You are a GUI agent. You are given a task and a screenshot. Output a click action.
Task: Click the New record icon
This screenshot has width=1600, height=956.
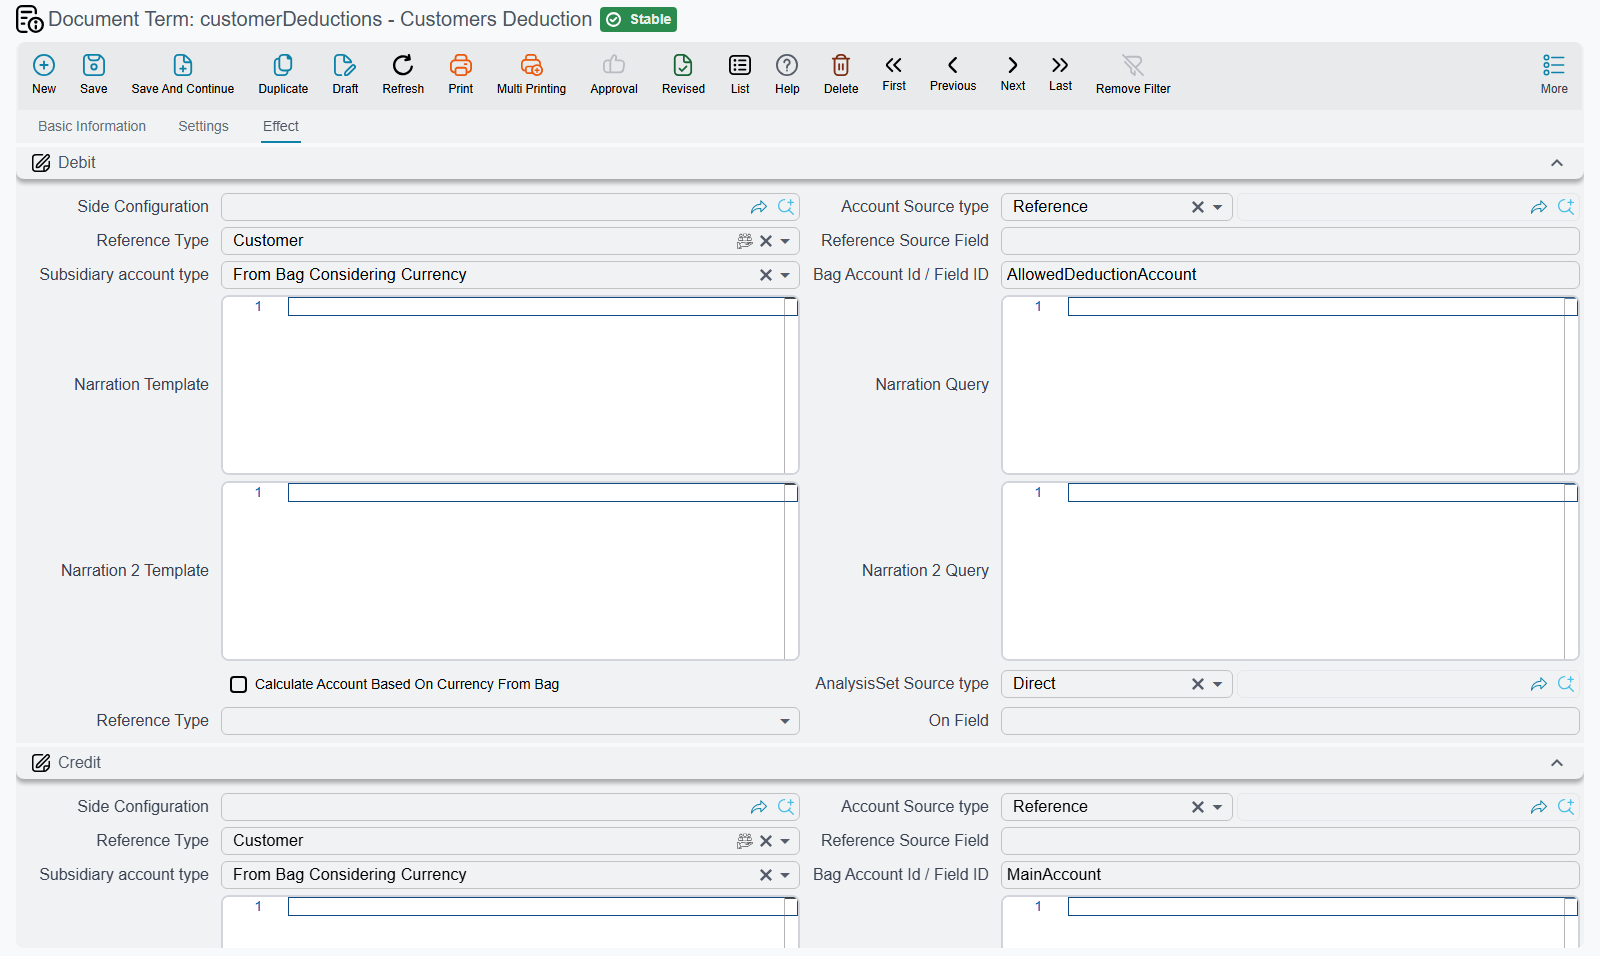tap(44, 65)
